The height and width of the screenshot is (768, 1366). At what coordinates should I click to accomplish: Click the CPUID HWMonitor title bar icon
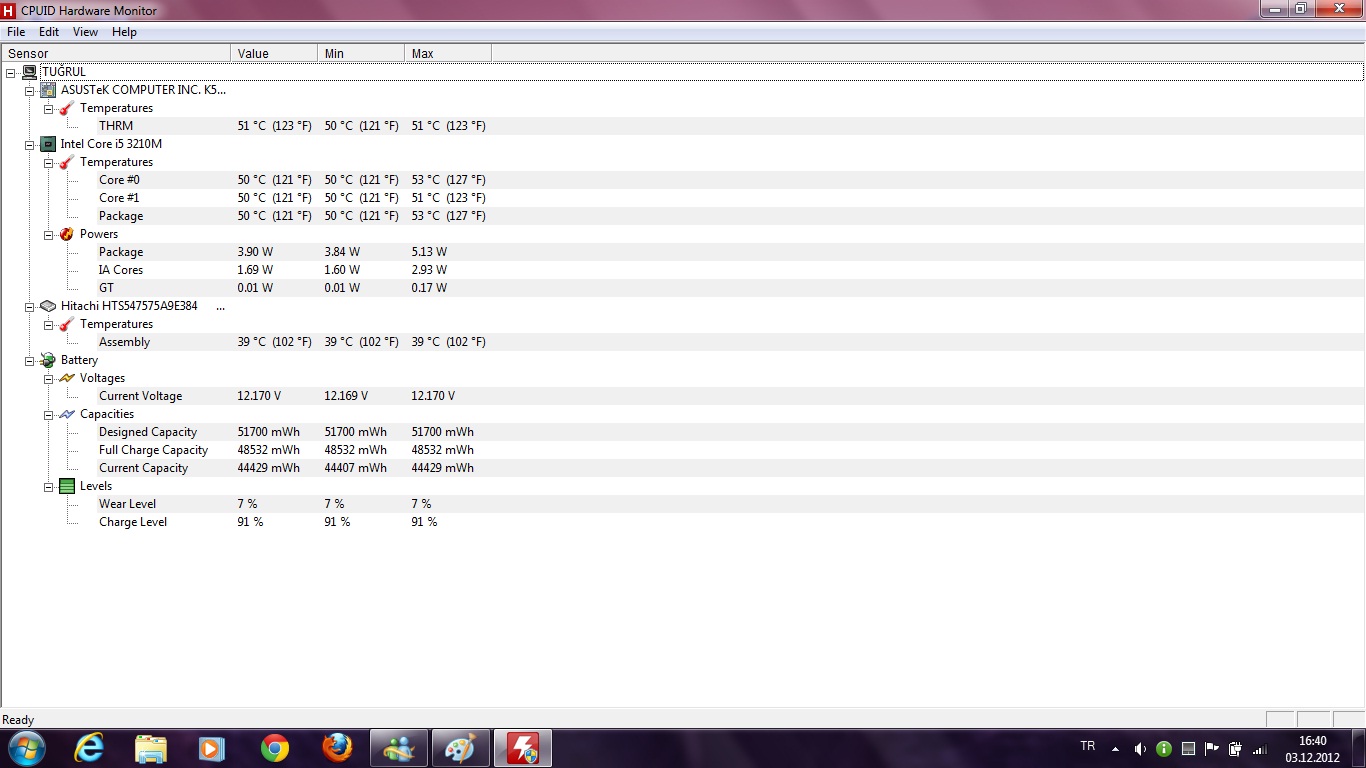coord(9,10)
